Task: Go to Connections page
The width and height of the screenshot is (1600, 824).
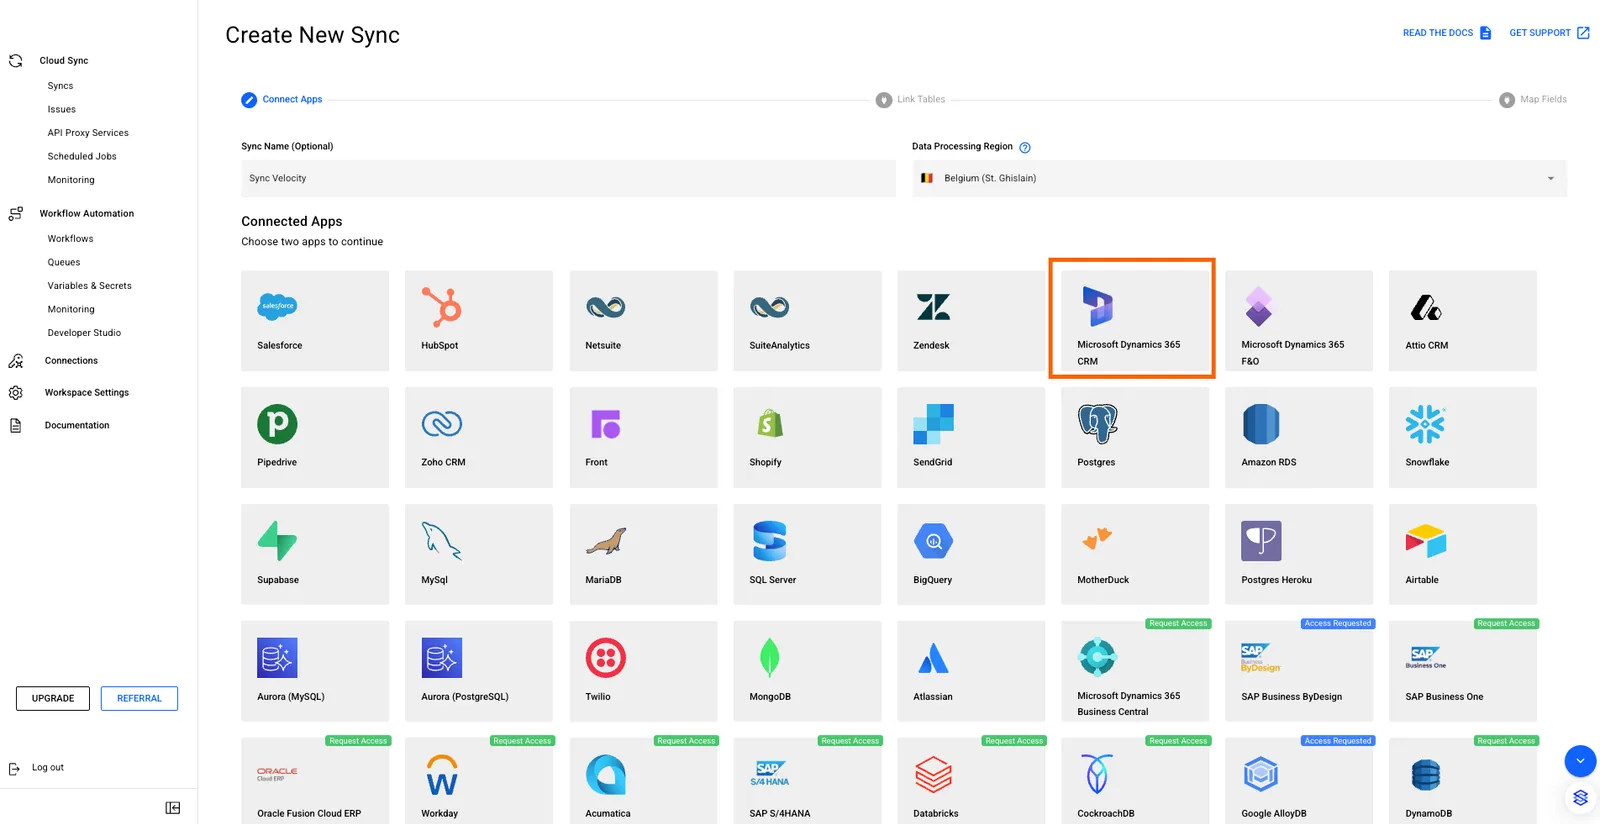Action: pyautogui.click(x=71, y=361)
